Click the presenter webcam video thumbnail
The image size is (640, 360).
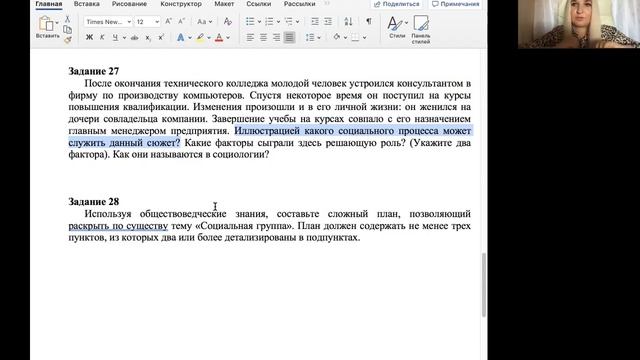point(579,24)
